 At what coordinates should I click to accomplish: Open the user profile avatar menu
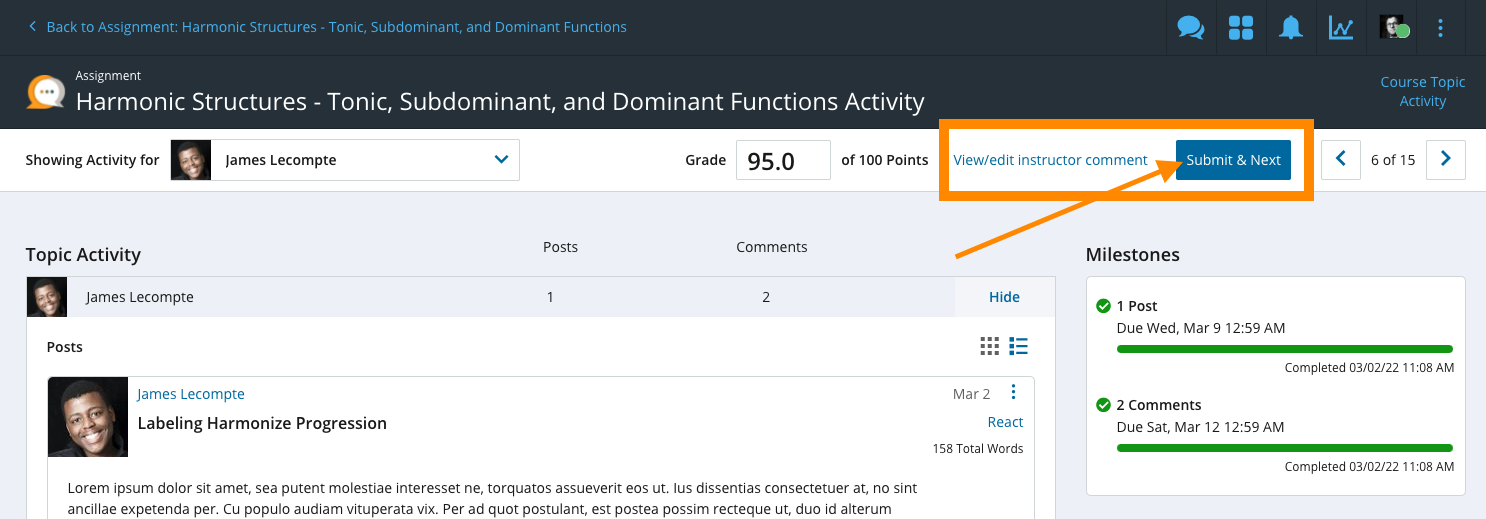point(1392,27)
